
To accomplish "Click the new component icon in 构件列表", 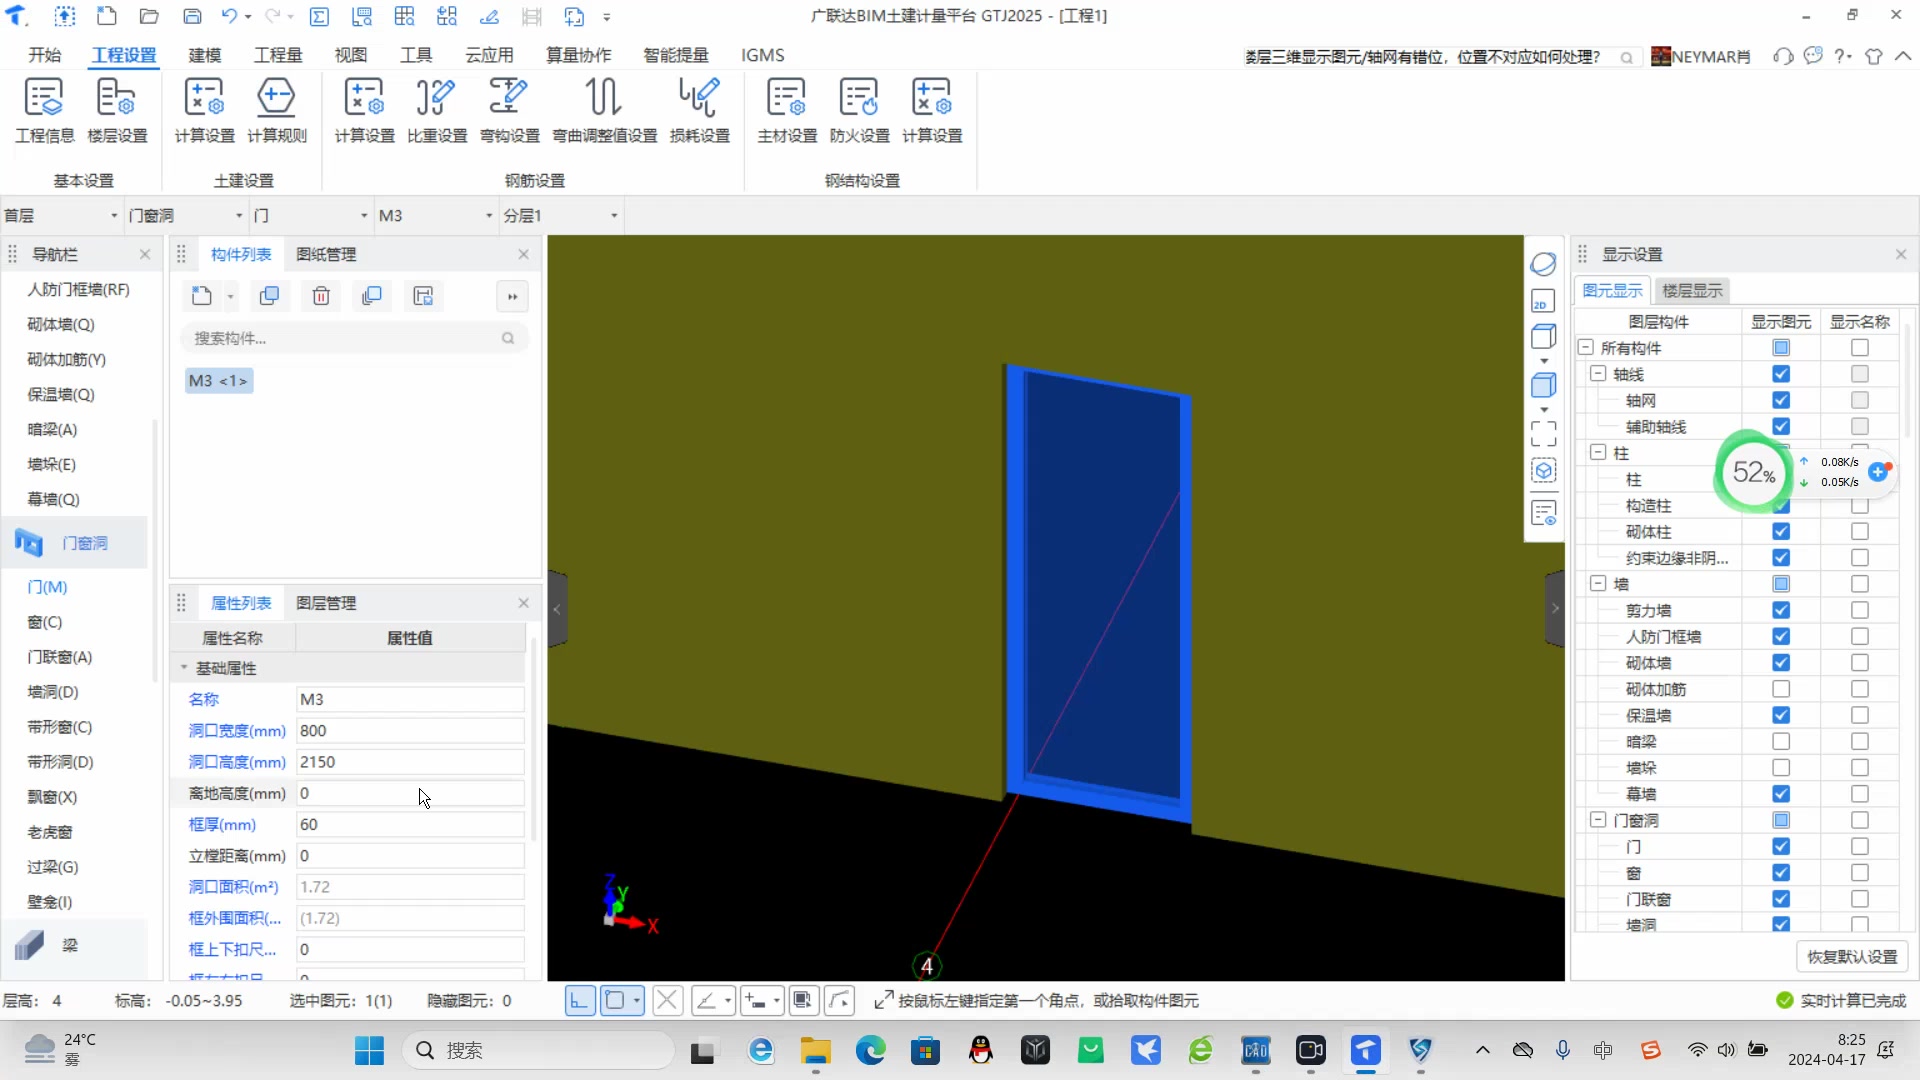I will [x=202, y=296].
